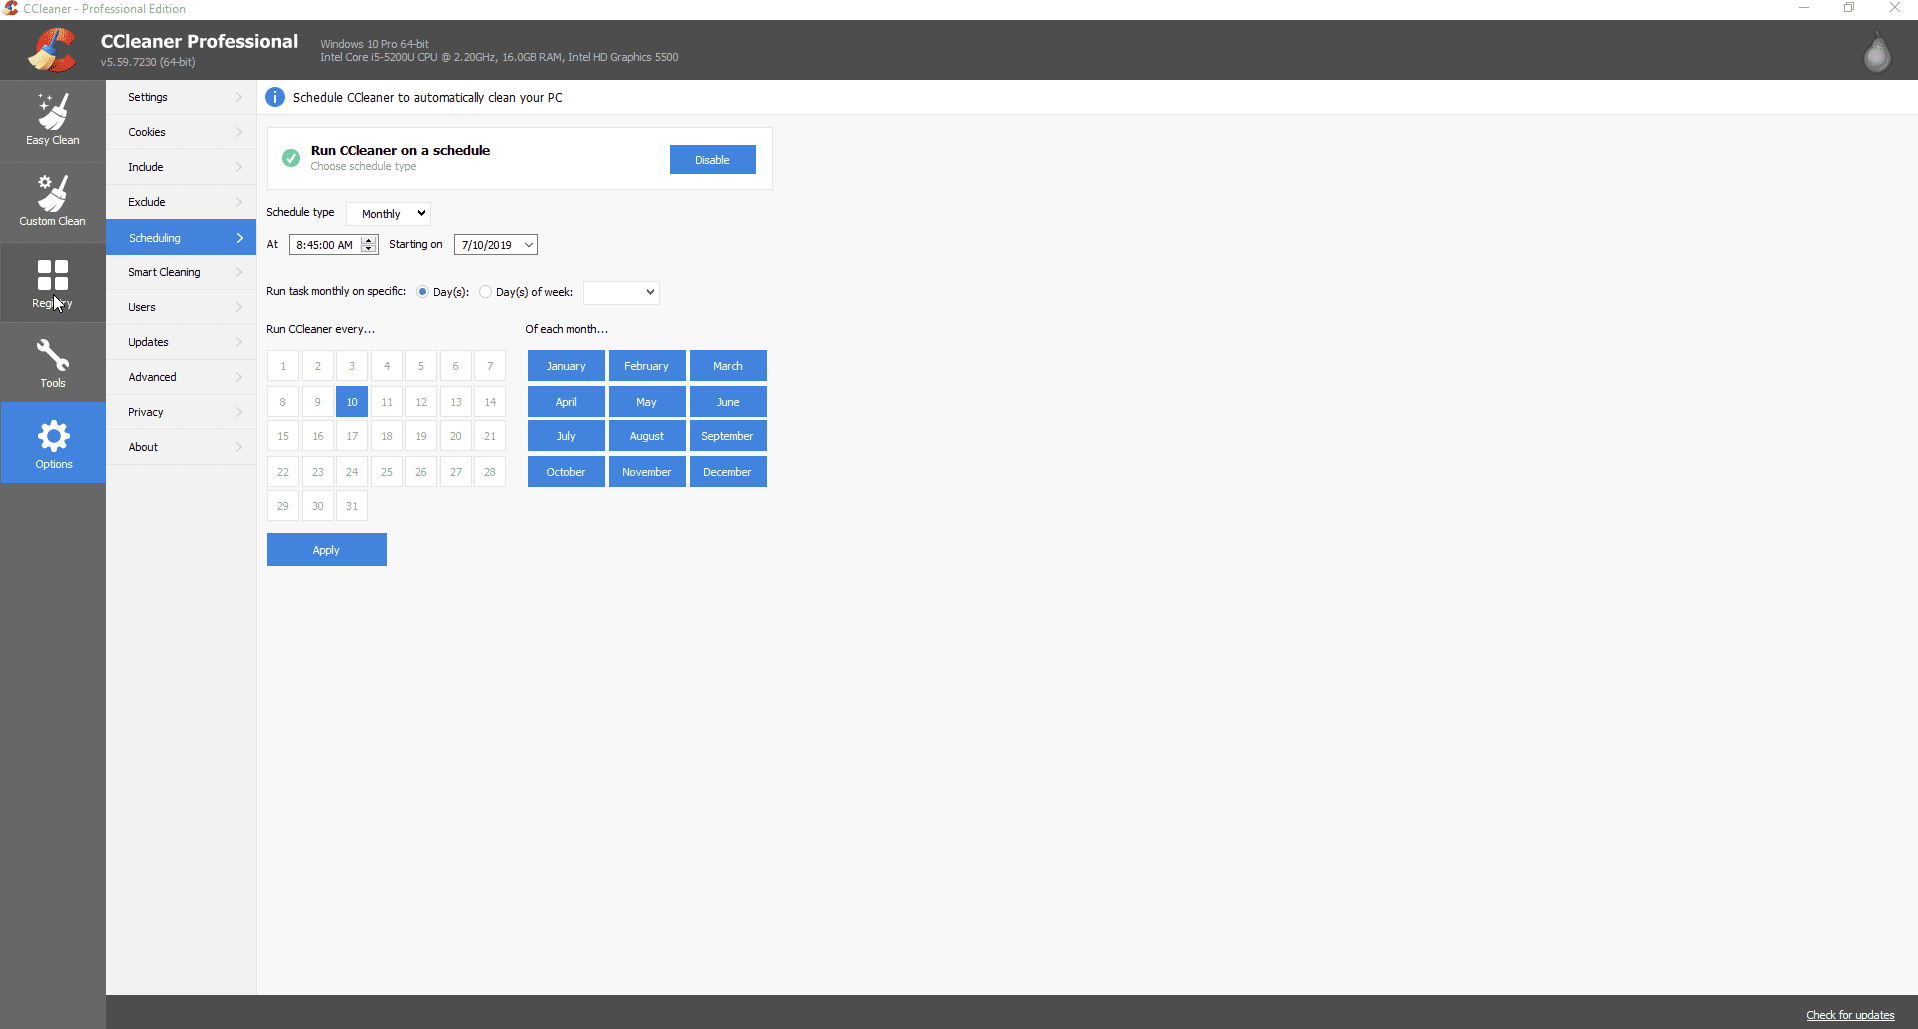
Task: Open the Schedule type Monthly dropdown
Action: (x=389, y=214)
